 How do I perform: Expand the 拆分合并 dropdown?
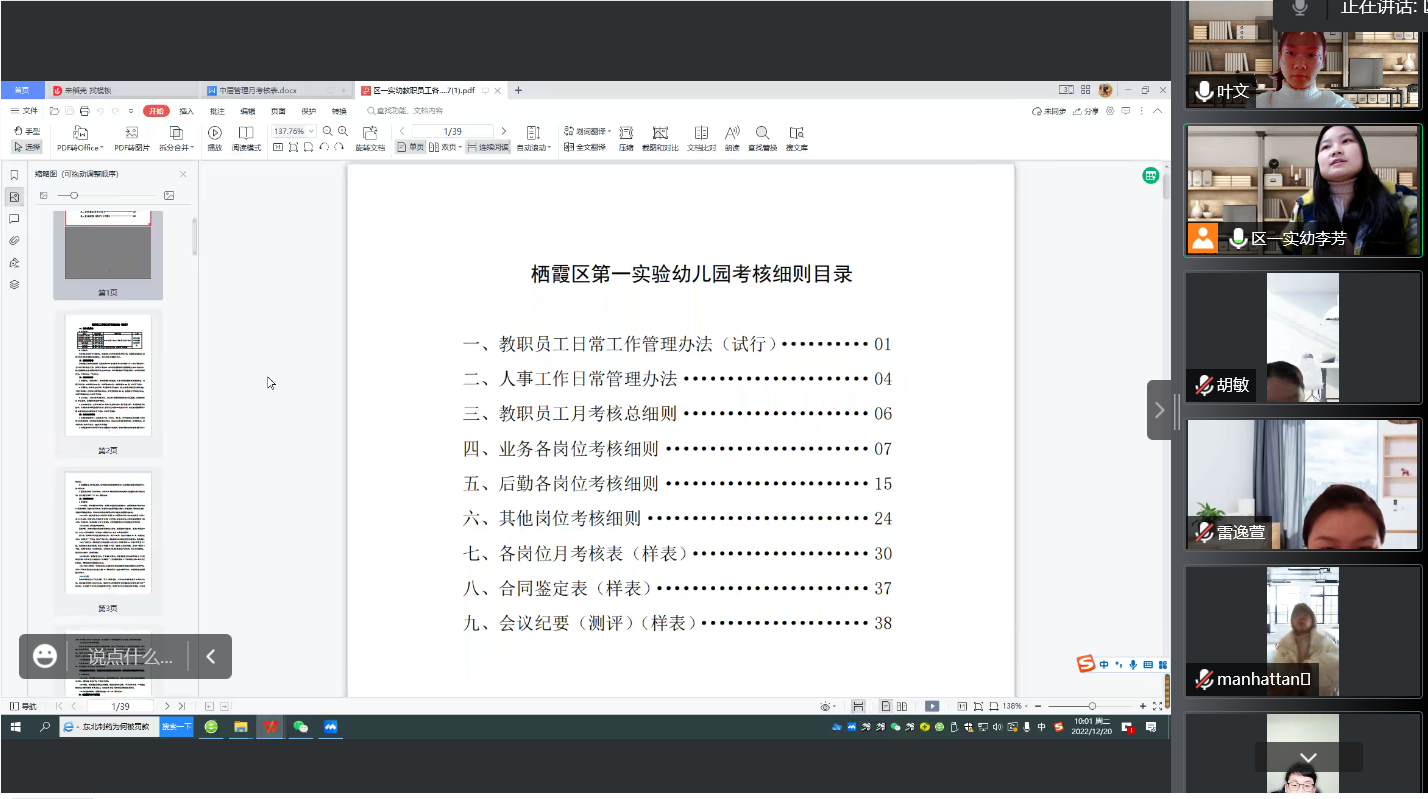[191, 148]
